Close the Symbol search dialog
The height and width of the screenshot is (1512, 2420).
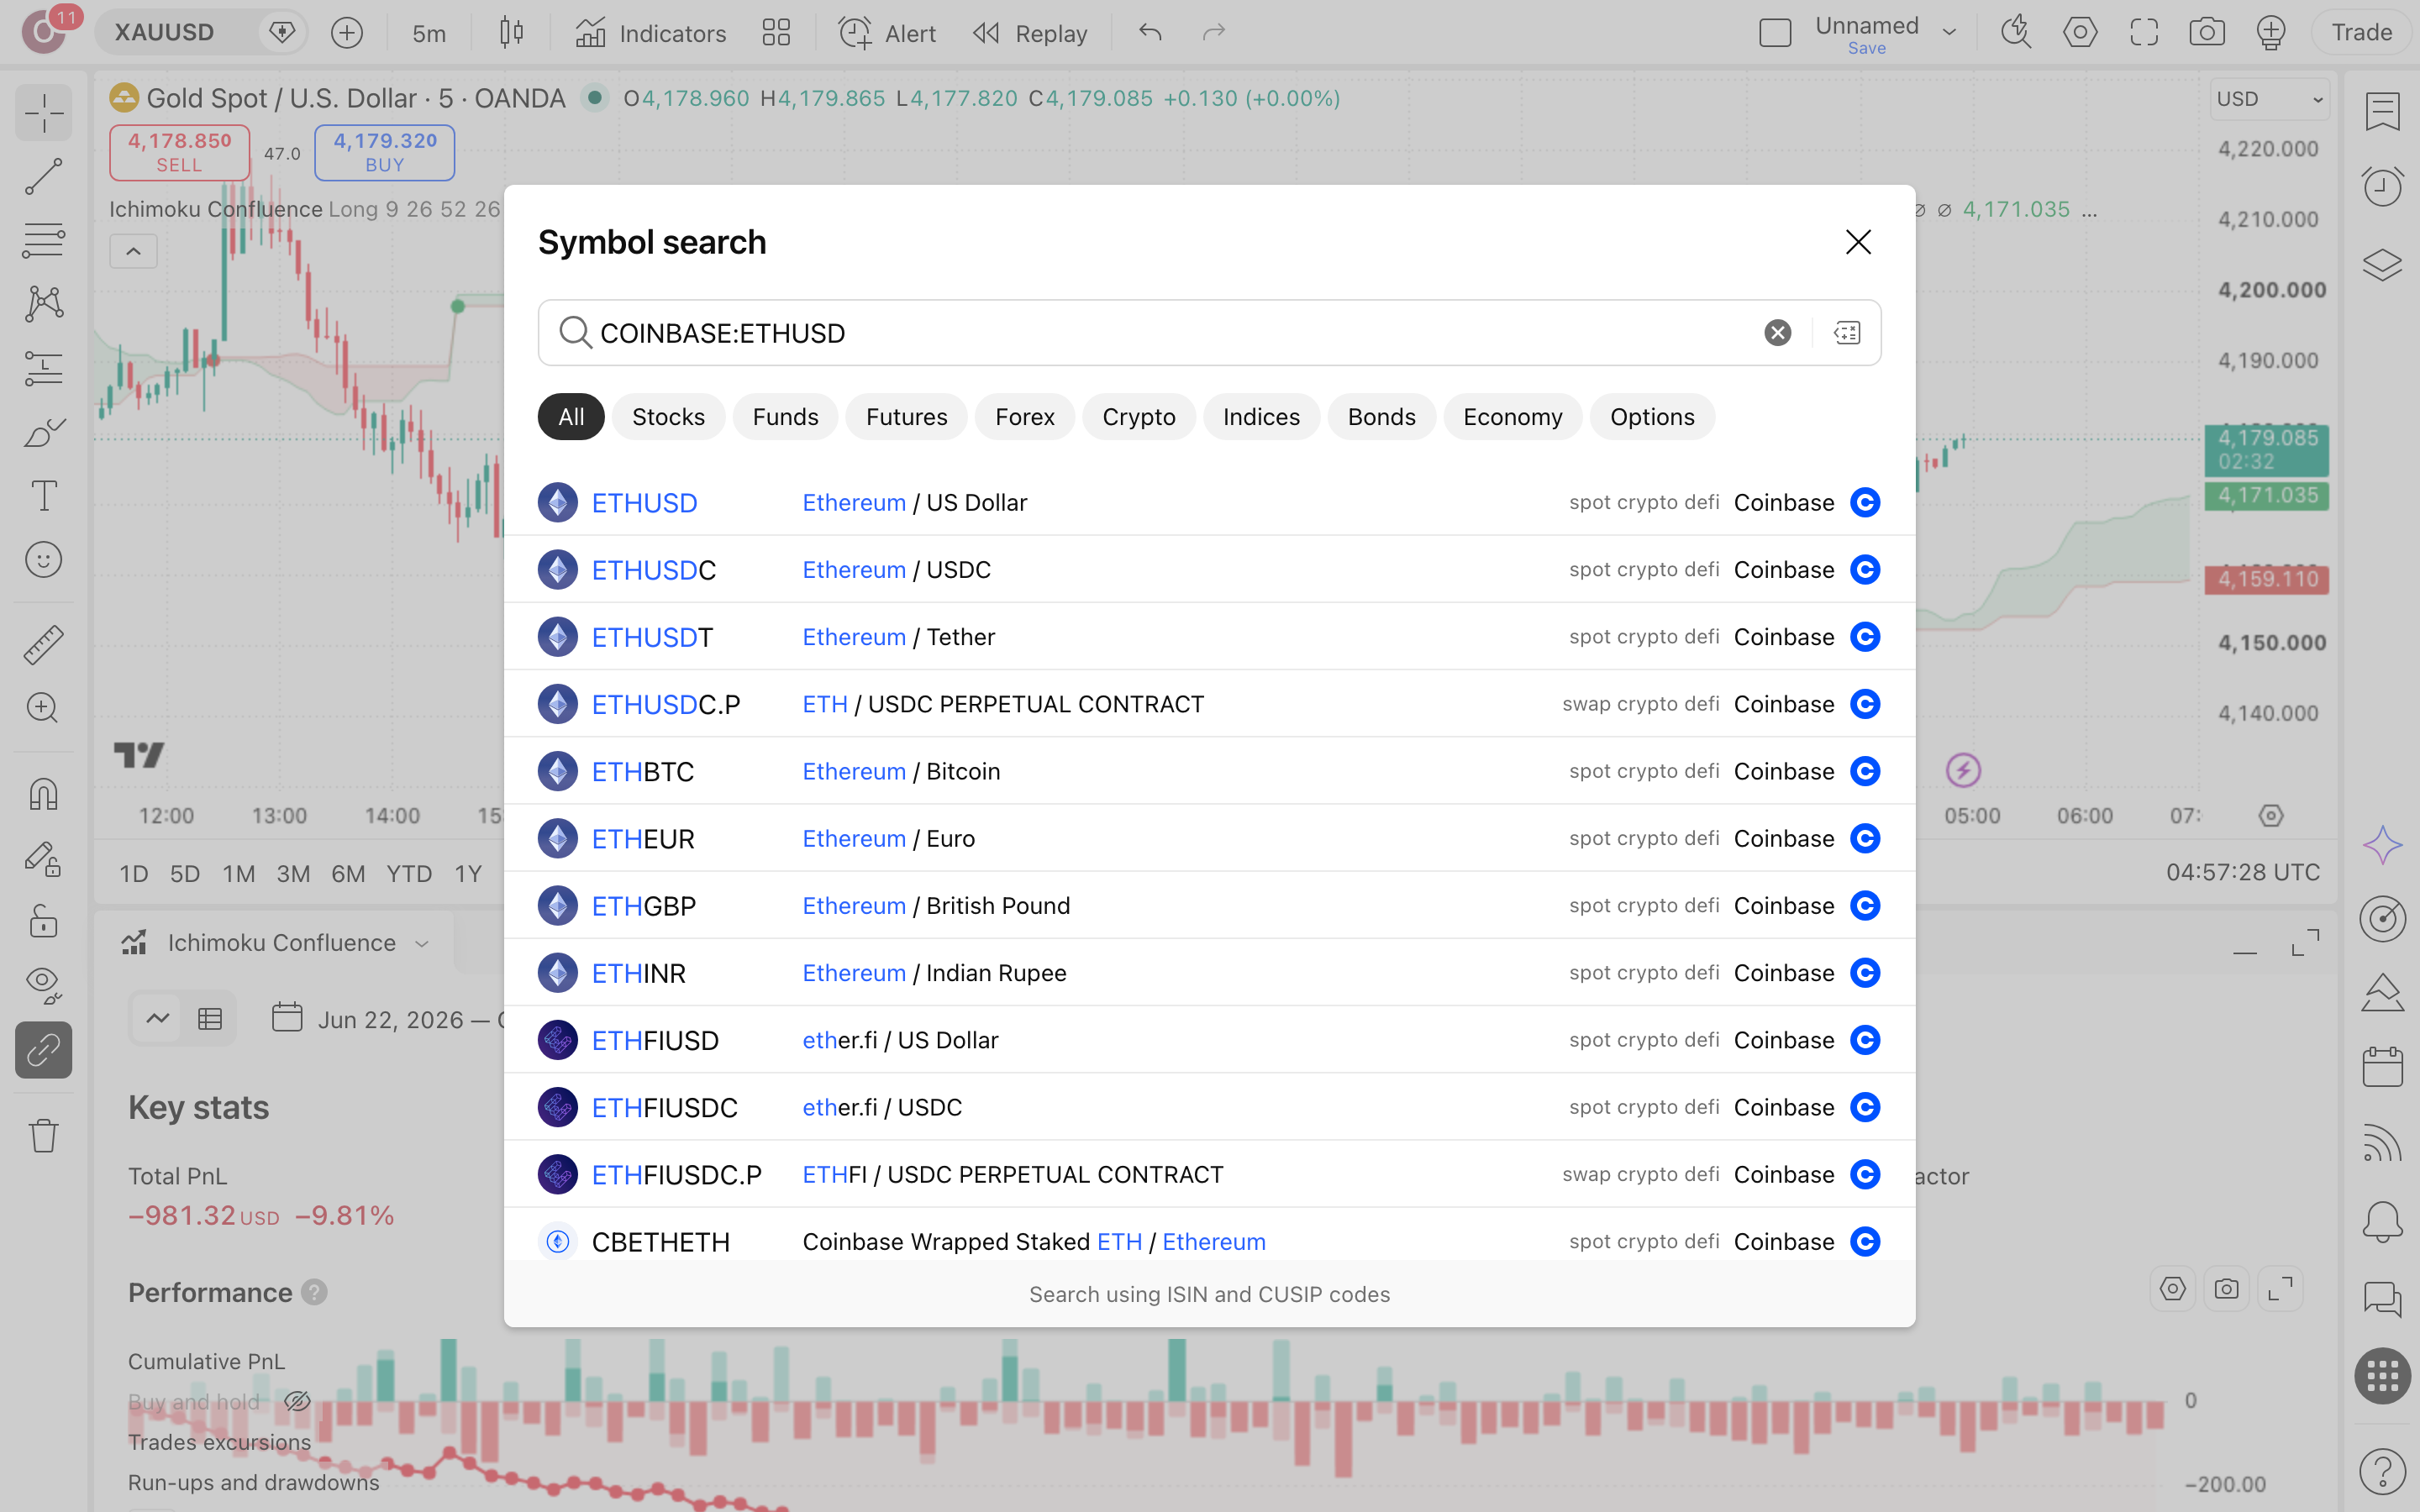pyautogui.click(x=1858, y=242)
